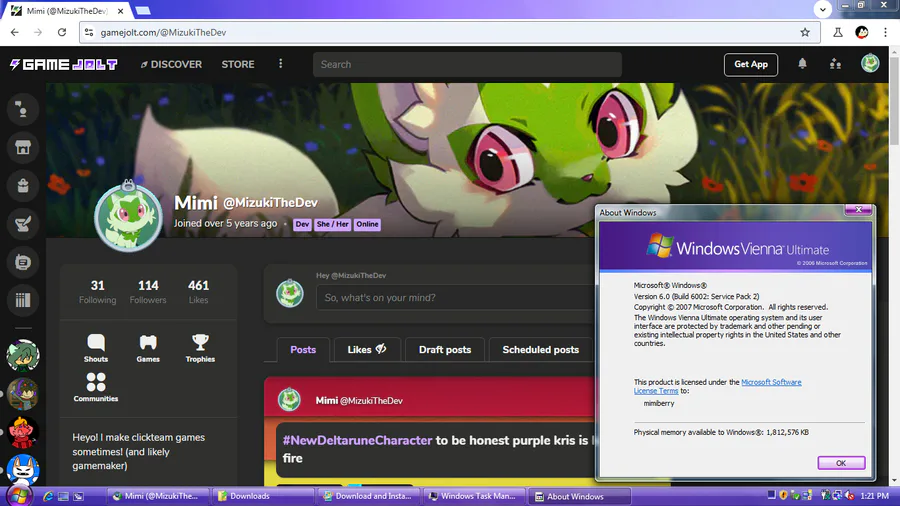Click the 'So, what's on your mind?' field
Image resolution: width=900 pixels, height=506 pixels.
pyautogui.click(x=455, y=298)
